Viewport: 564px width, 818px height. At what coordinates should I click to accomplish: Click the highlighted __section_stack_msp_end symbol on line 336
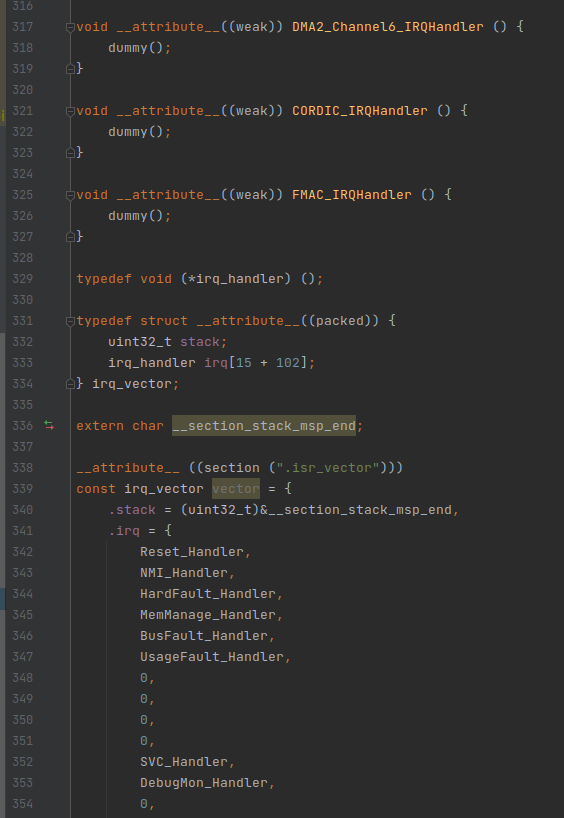[x=264, y=426]
